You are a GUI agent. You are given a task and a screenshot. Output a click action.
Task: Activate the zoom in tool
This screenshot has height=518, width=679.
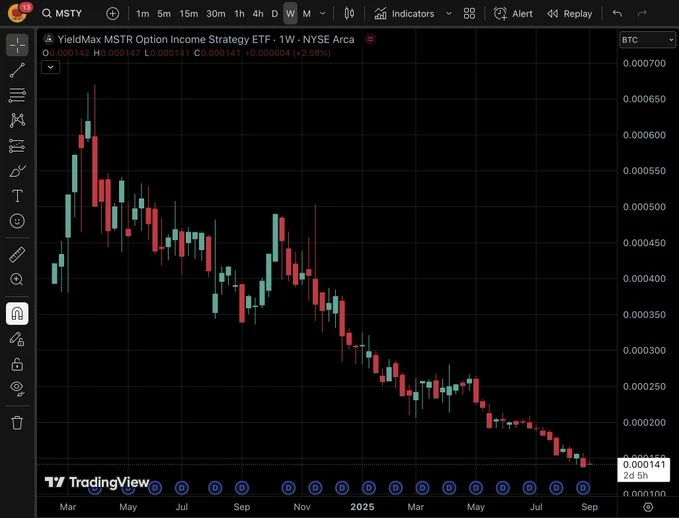click(x=17, y=280)
